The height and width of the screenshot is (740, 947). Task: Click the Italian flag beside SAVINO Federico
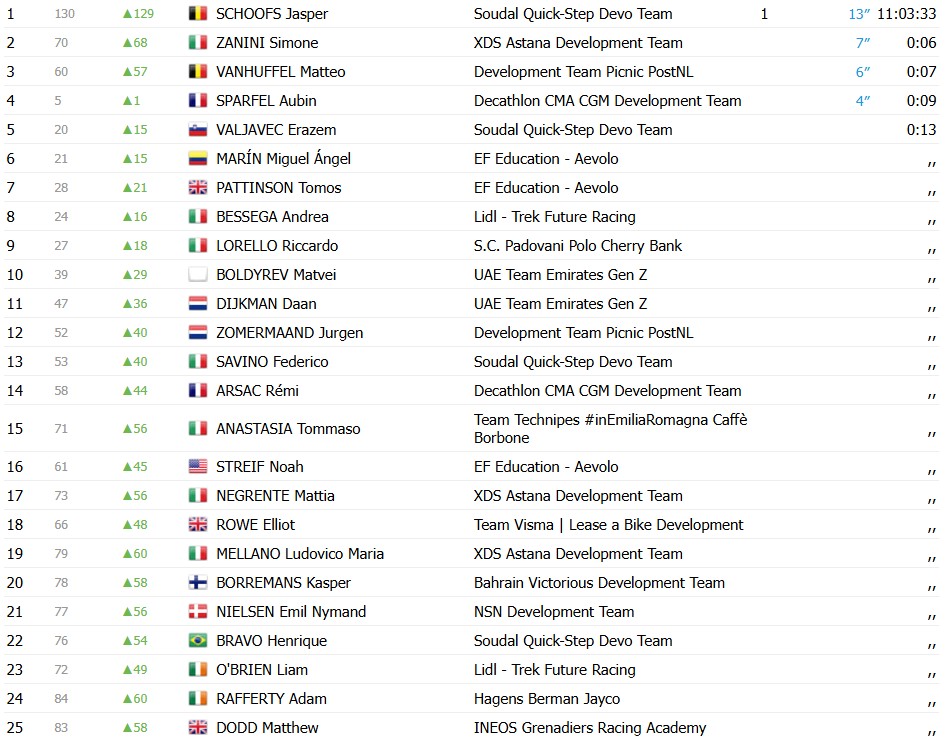(x=197, y=362)
